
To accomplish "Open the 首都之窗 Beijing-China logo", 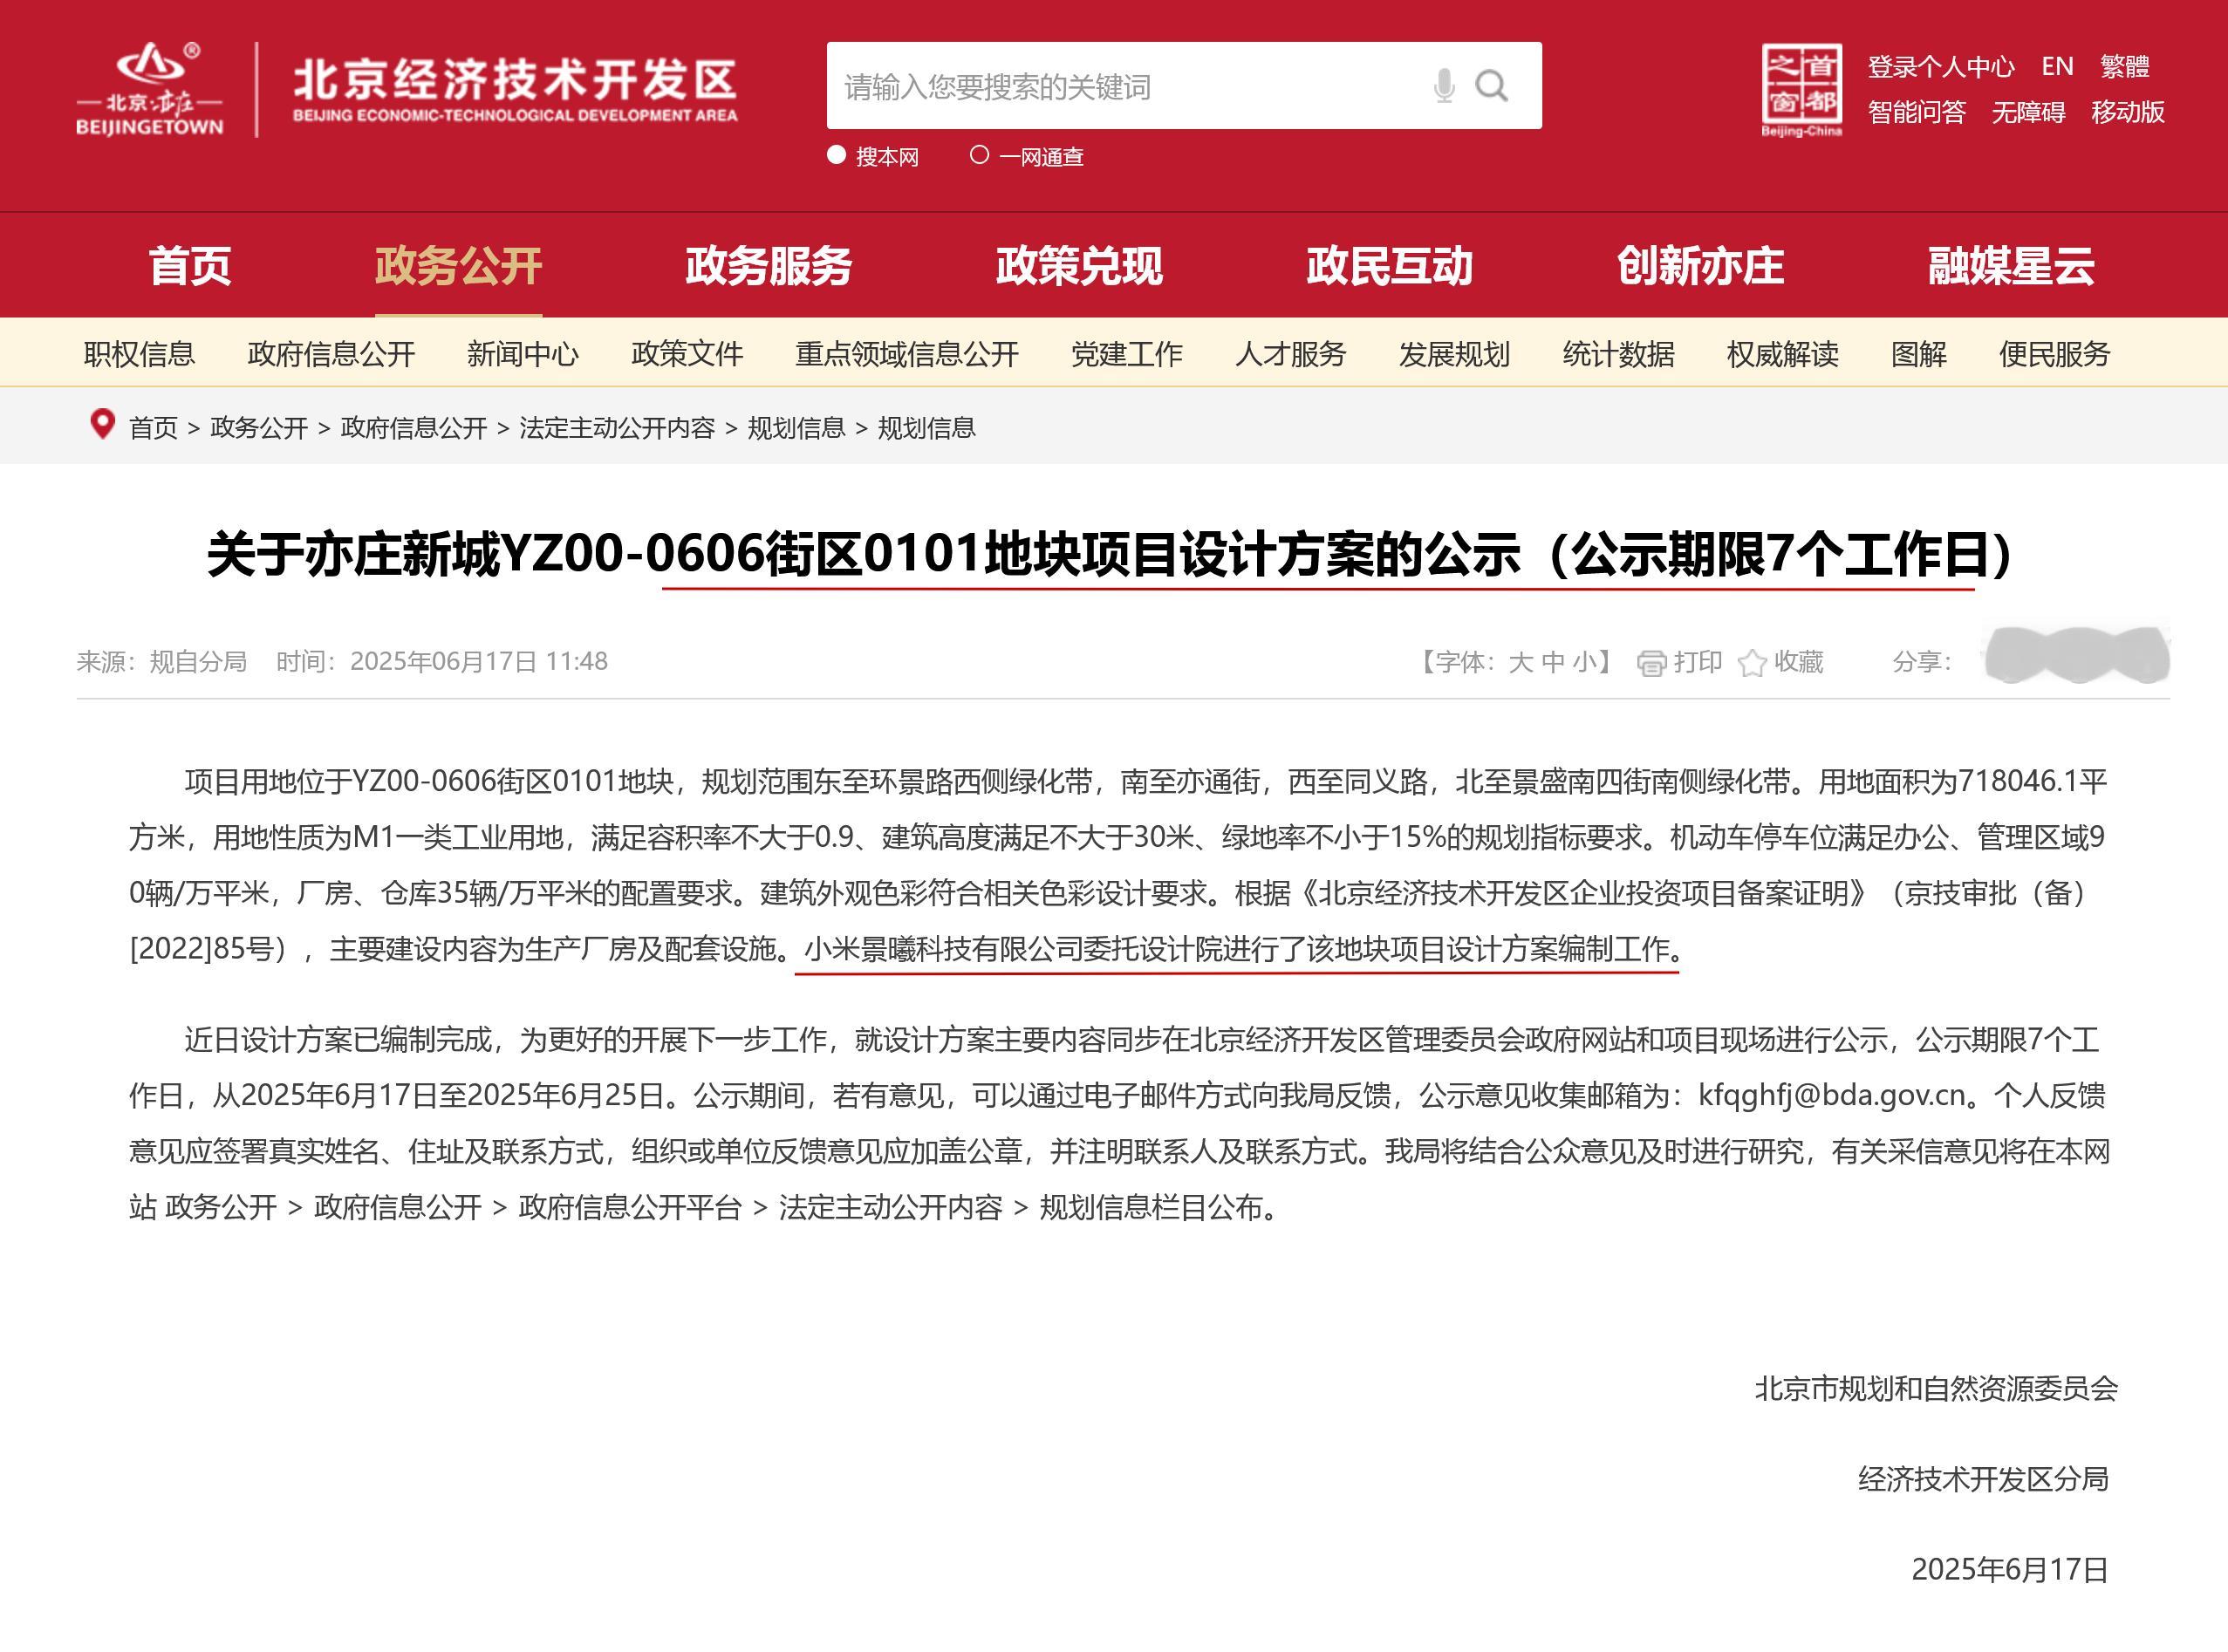I will click(1801, 90).
